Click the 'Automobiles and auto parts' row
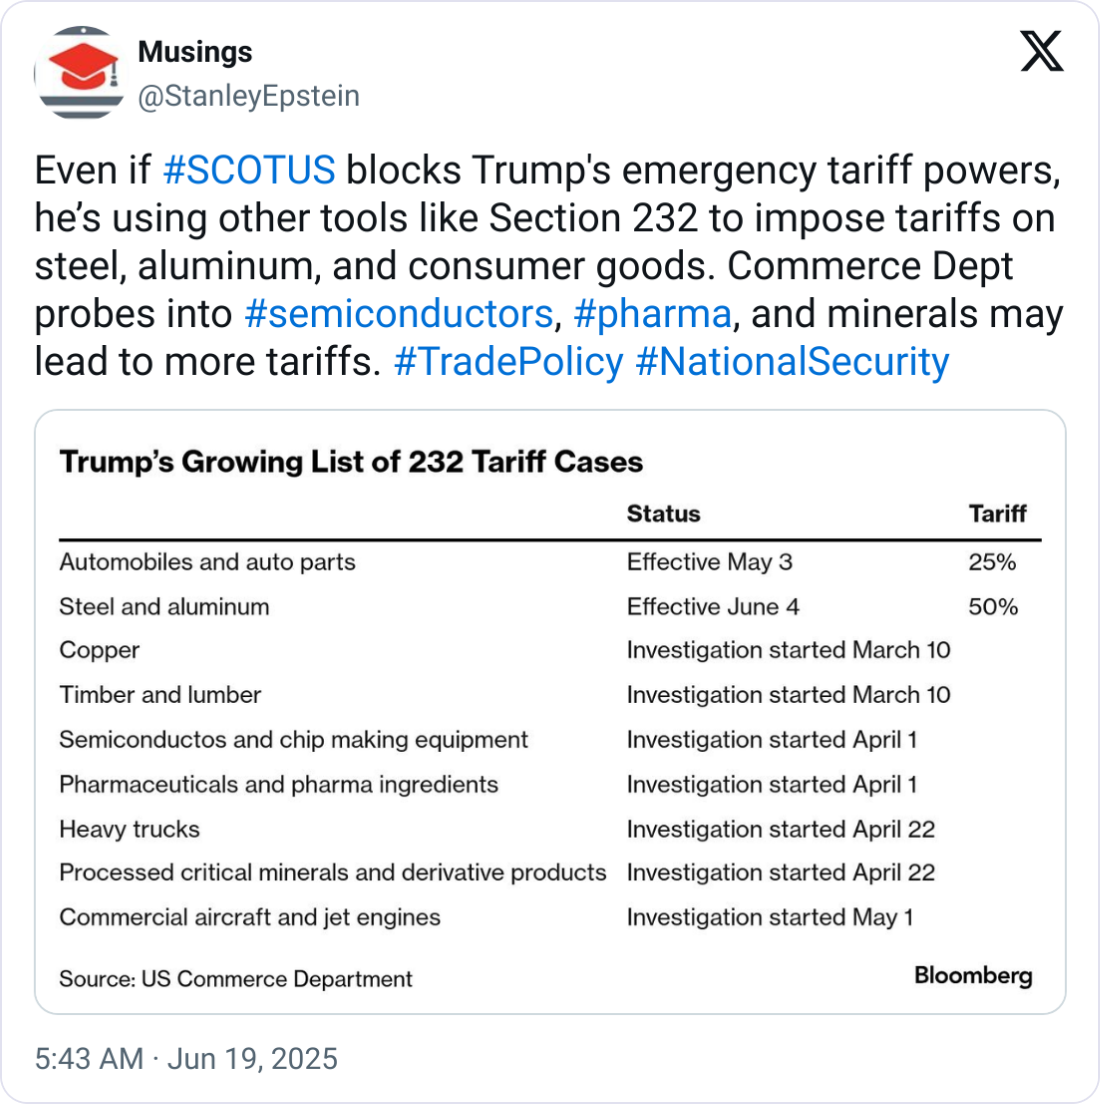The image size is (1100, 1104). click(x=207, y=562)
